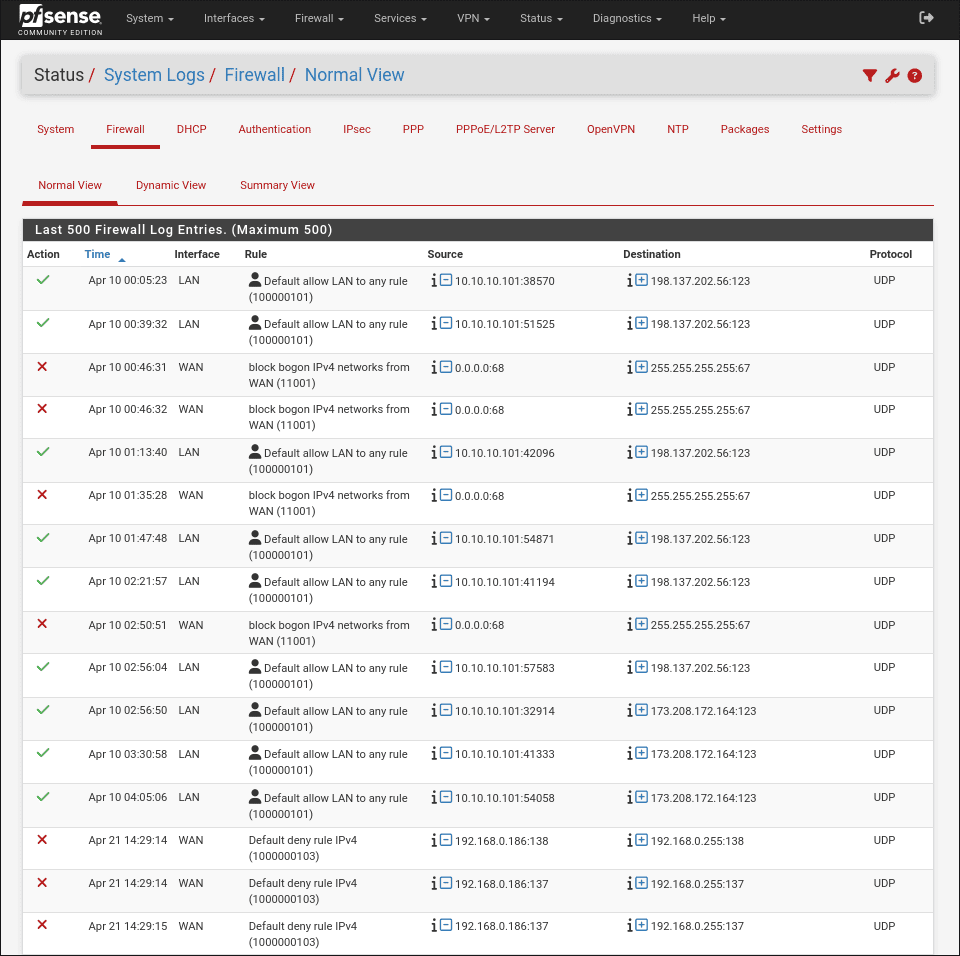Viewport: 960px width, 956px height.
Task: Switch to the IPsec tab
Action: coord(357,129)
